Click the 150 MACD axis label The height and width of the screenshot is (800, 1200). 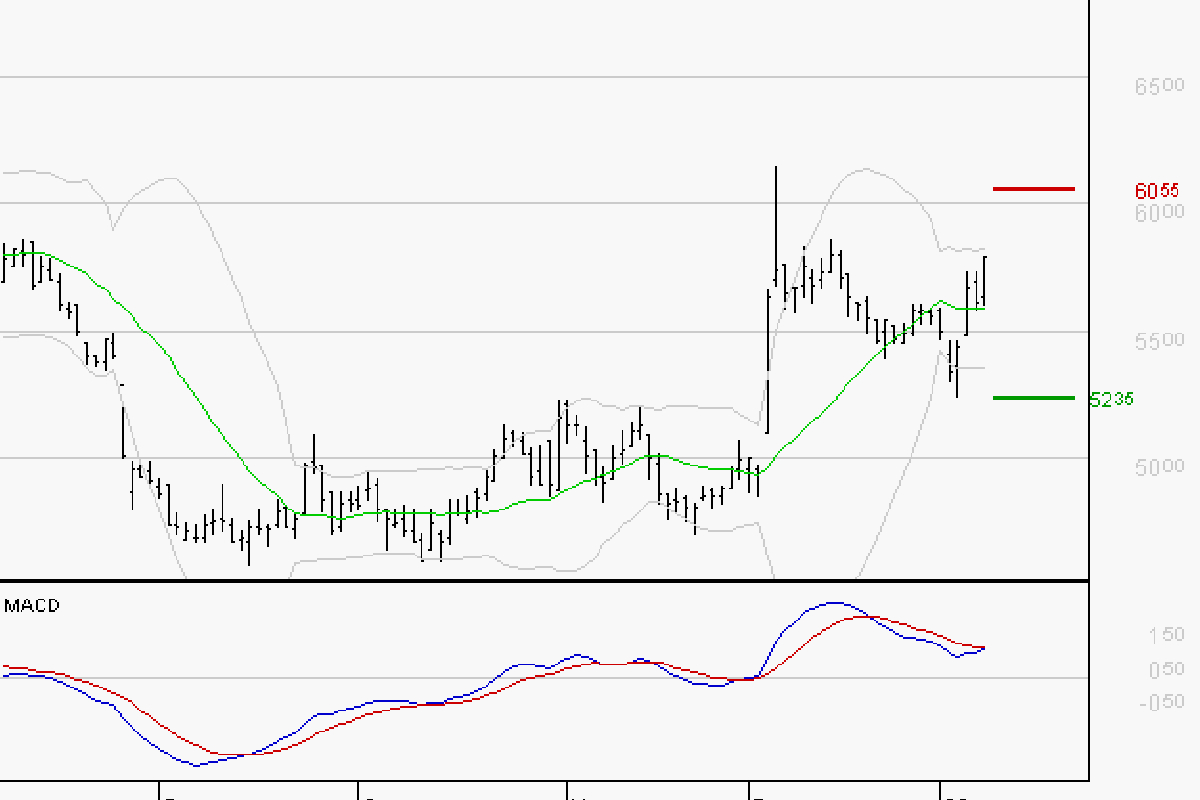1166,635
